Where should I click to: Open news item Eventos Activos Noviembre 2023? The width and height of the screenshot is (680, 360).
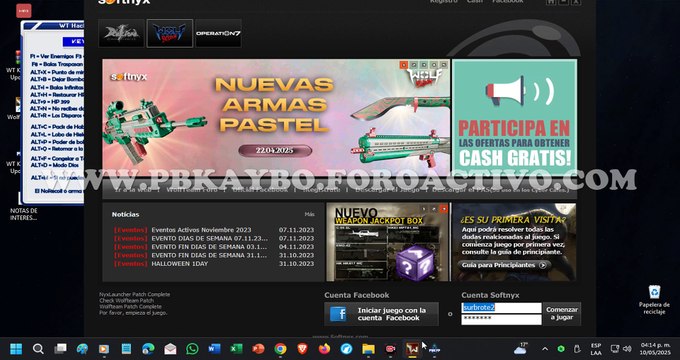click(x=201, y=230)
